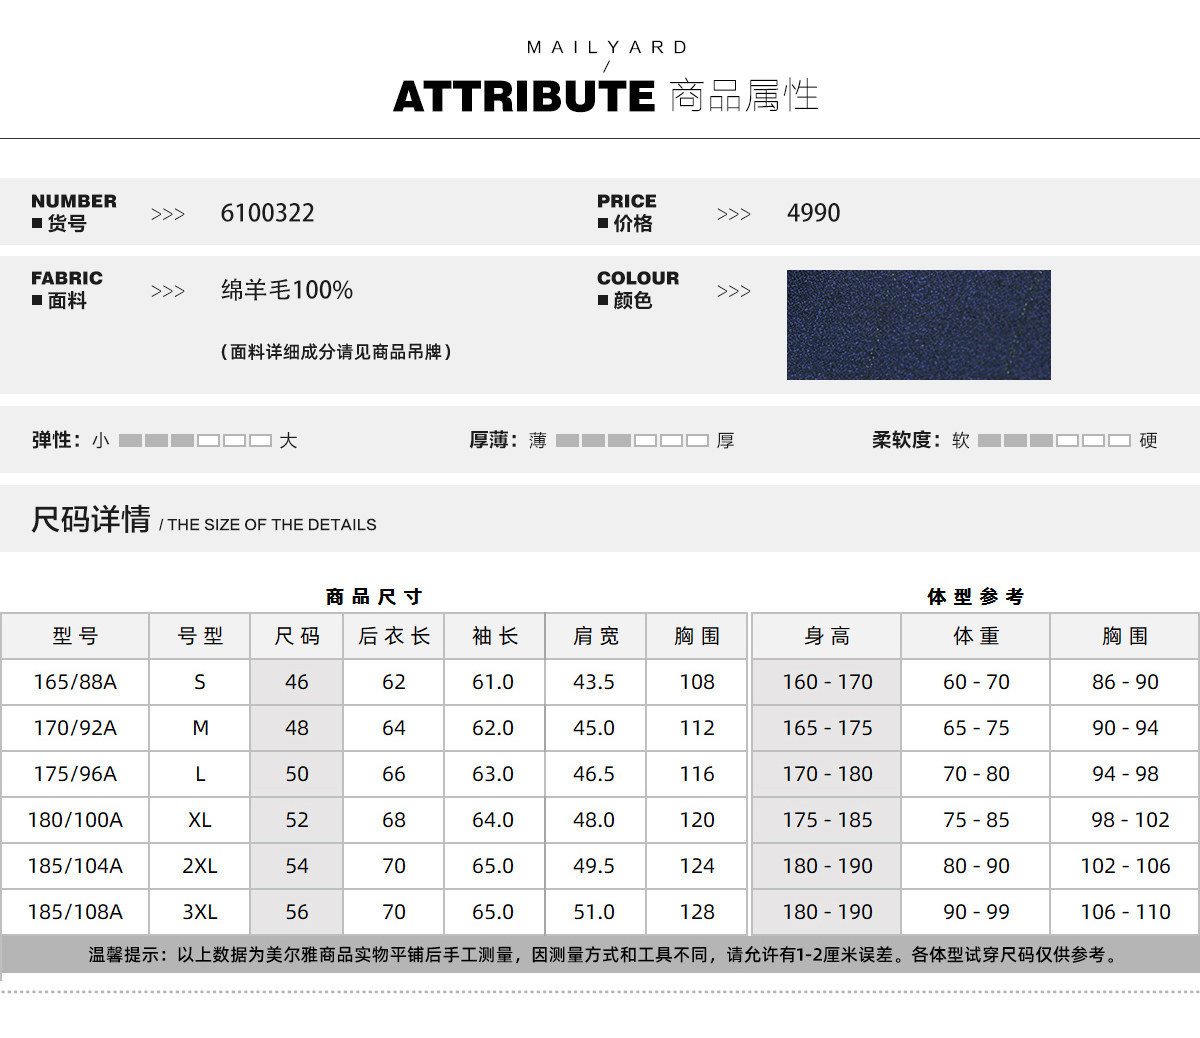
Task: Click the elasticity rating bar
Action: coord(195,440)
